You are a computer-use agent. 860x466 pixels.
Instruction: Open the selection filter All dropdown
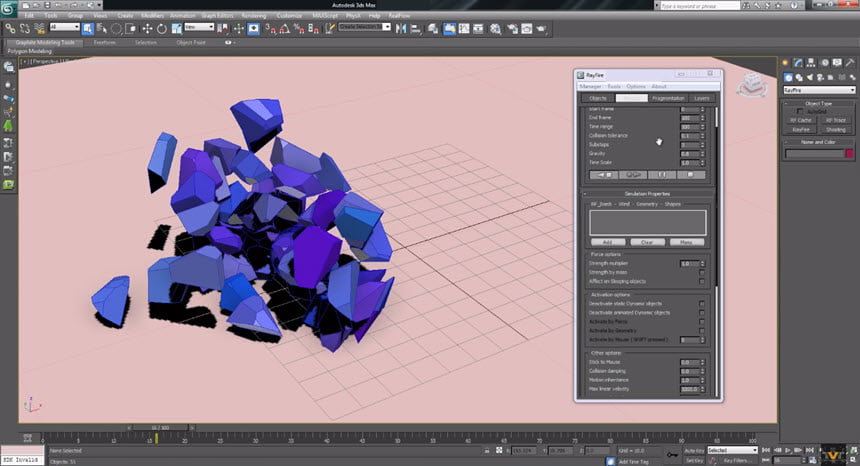(x=65, y=27)
